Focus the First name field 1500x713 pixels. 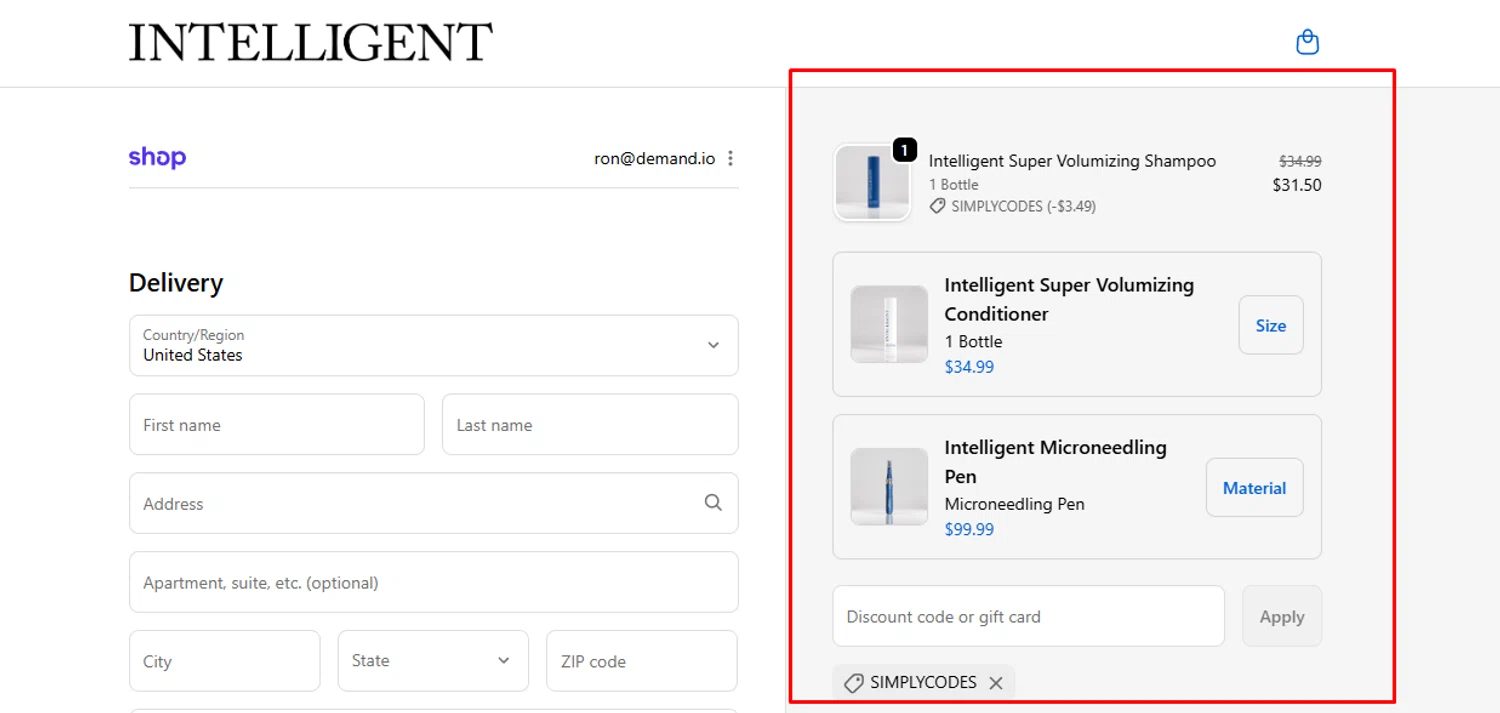pos(277,424)
